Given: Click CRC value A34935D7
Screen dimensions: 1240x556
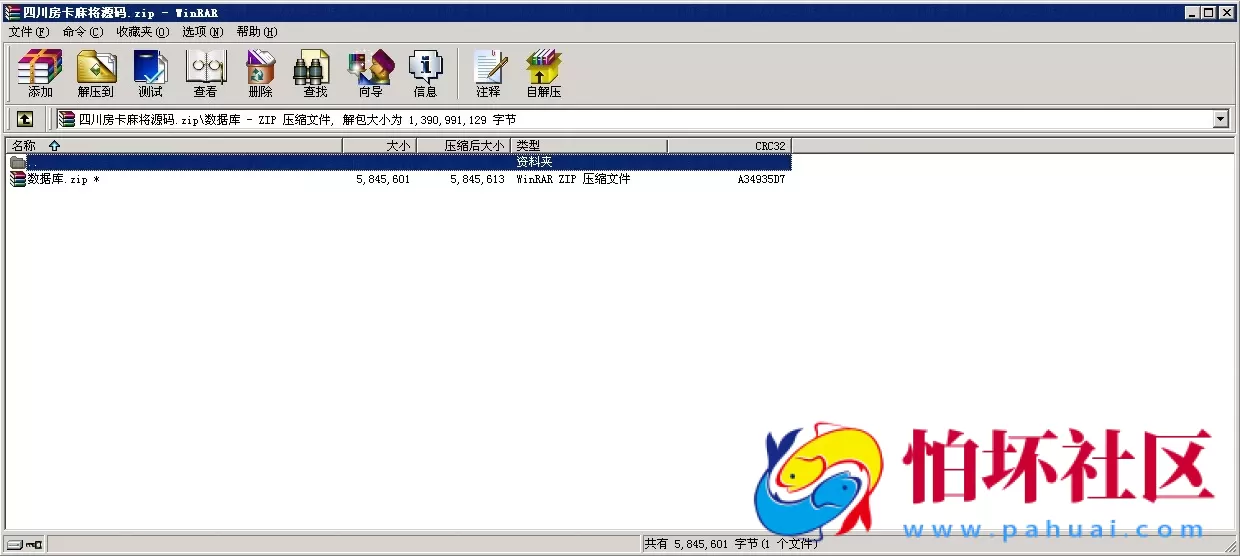Looking at the screenshot, I should pyautogui.click(x=762, y=180).
